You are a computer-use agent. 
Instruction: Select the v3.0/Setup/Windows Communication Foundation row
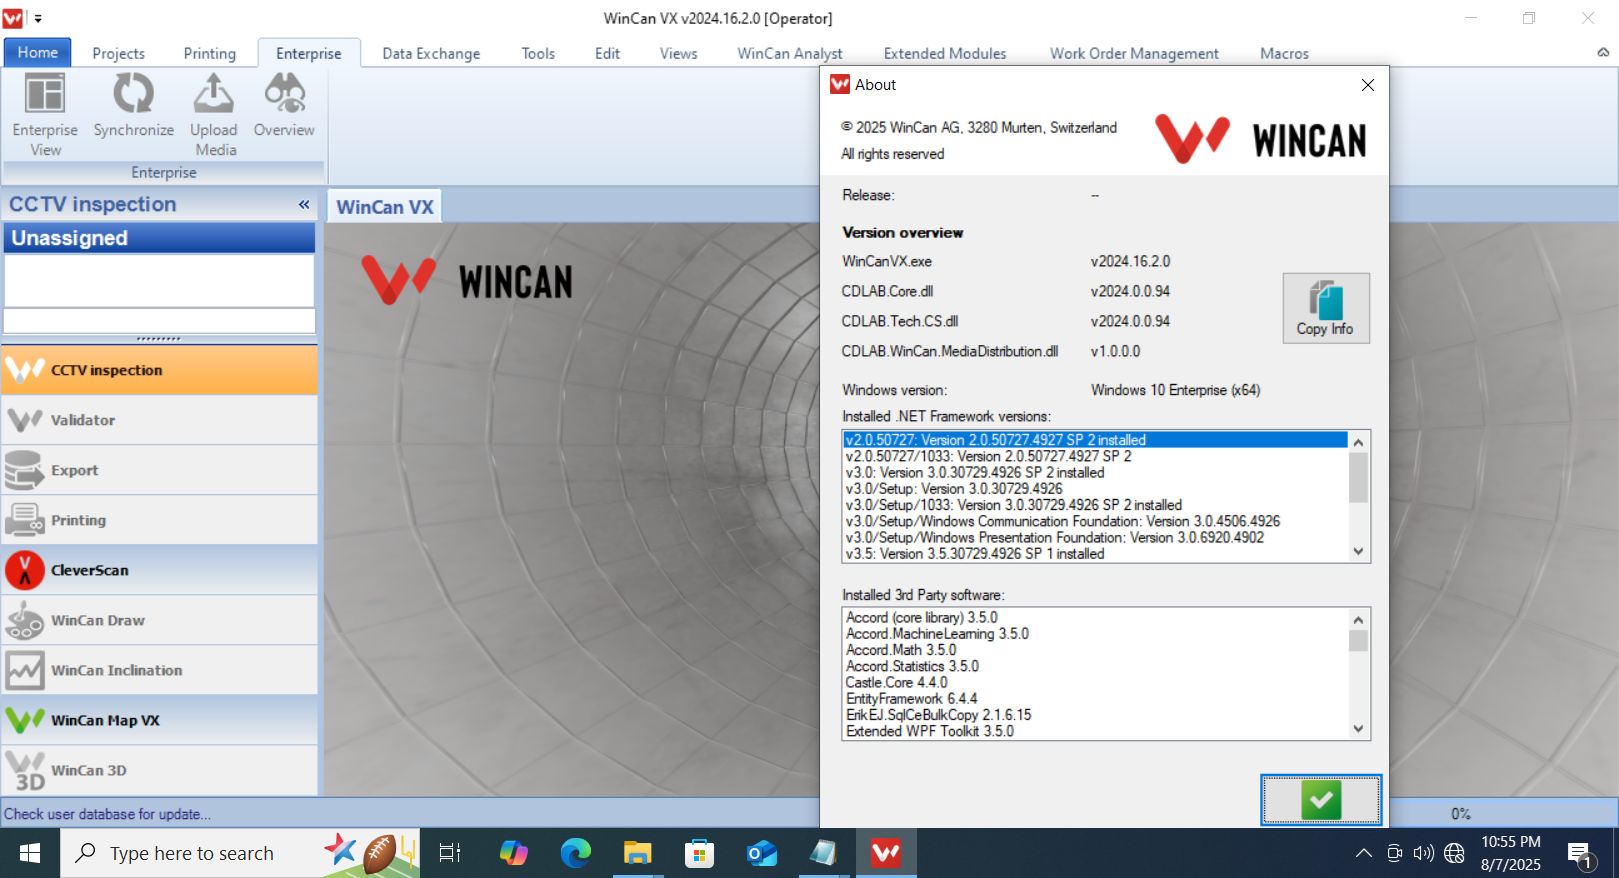[1096, 521]
